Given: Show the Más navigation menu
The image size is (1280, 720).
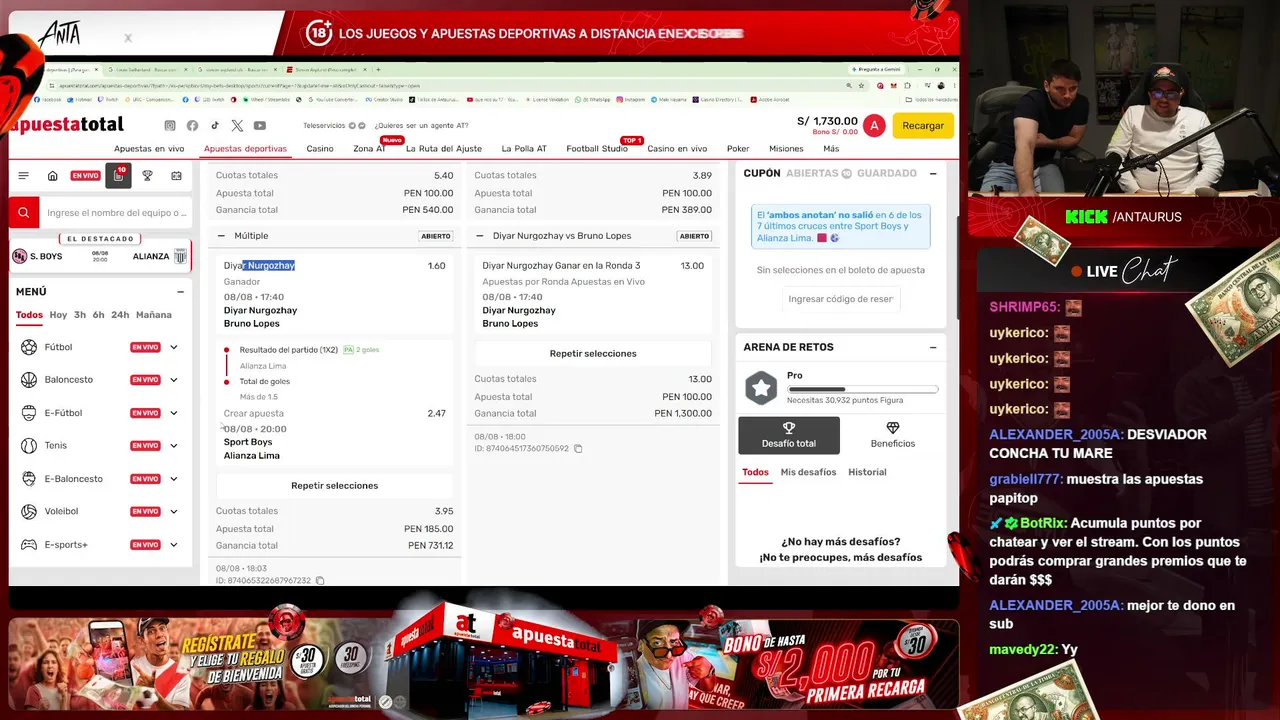Looking at the screenshot, I should 831,149.
